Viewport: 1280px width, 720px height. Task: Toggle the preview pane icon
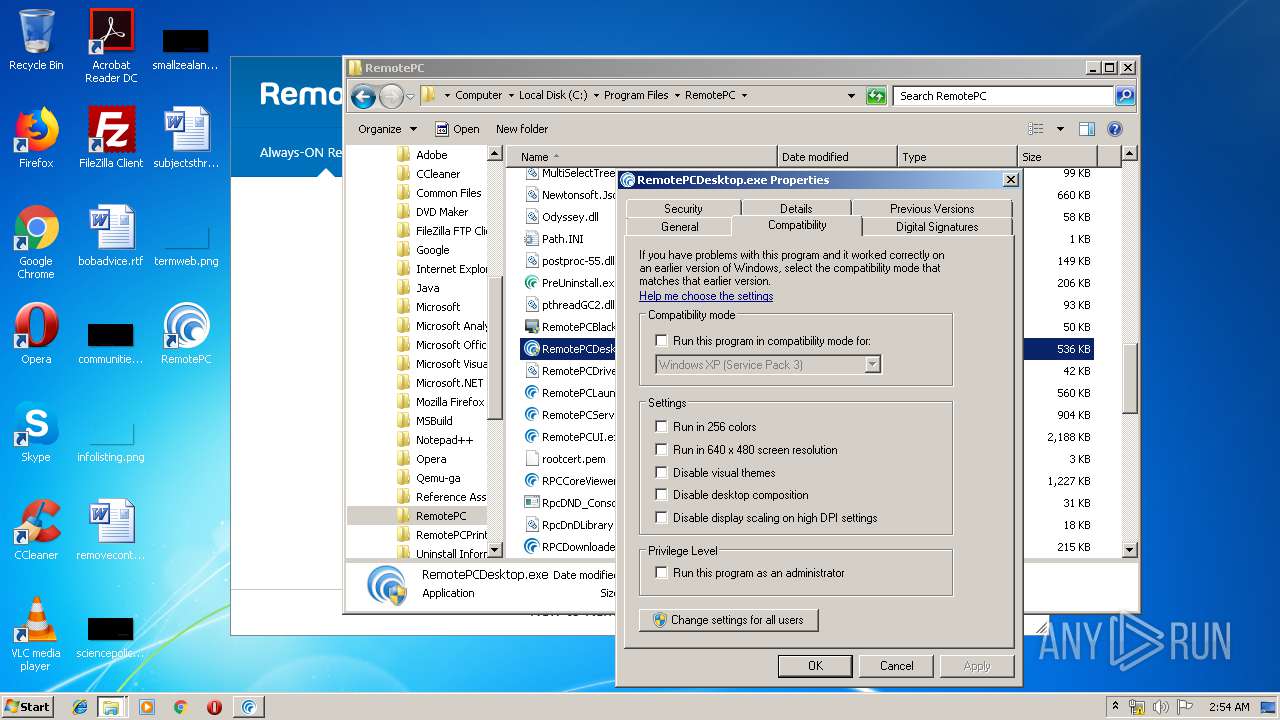(1087, 129)
